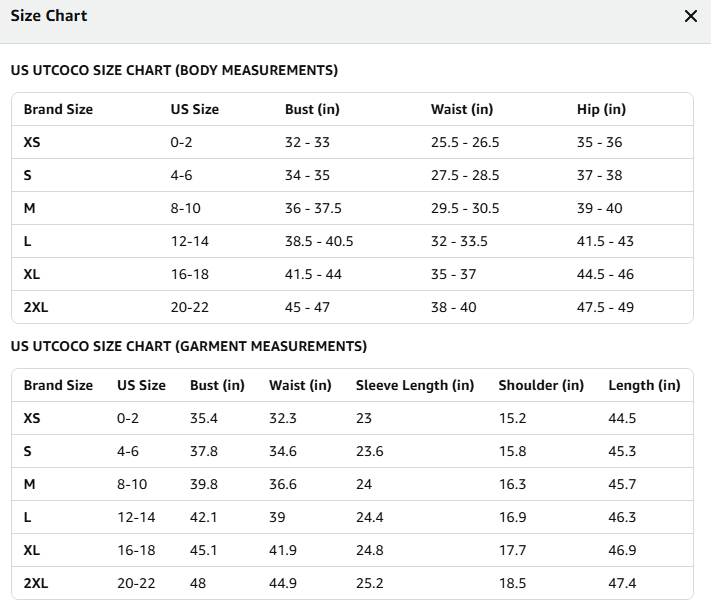Click bust value 38.5 - 40.5
Screen dimensions: 711x612
tap(319, 241)
